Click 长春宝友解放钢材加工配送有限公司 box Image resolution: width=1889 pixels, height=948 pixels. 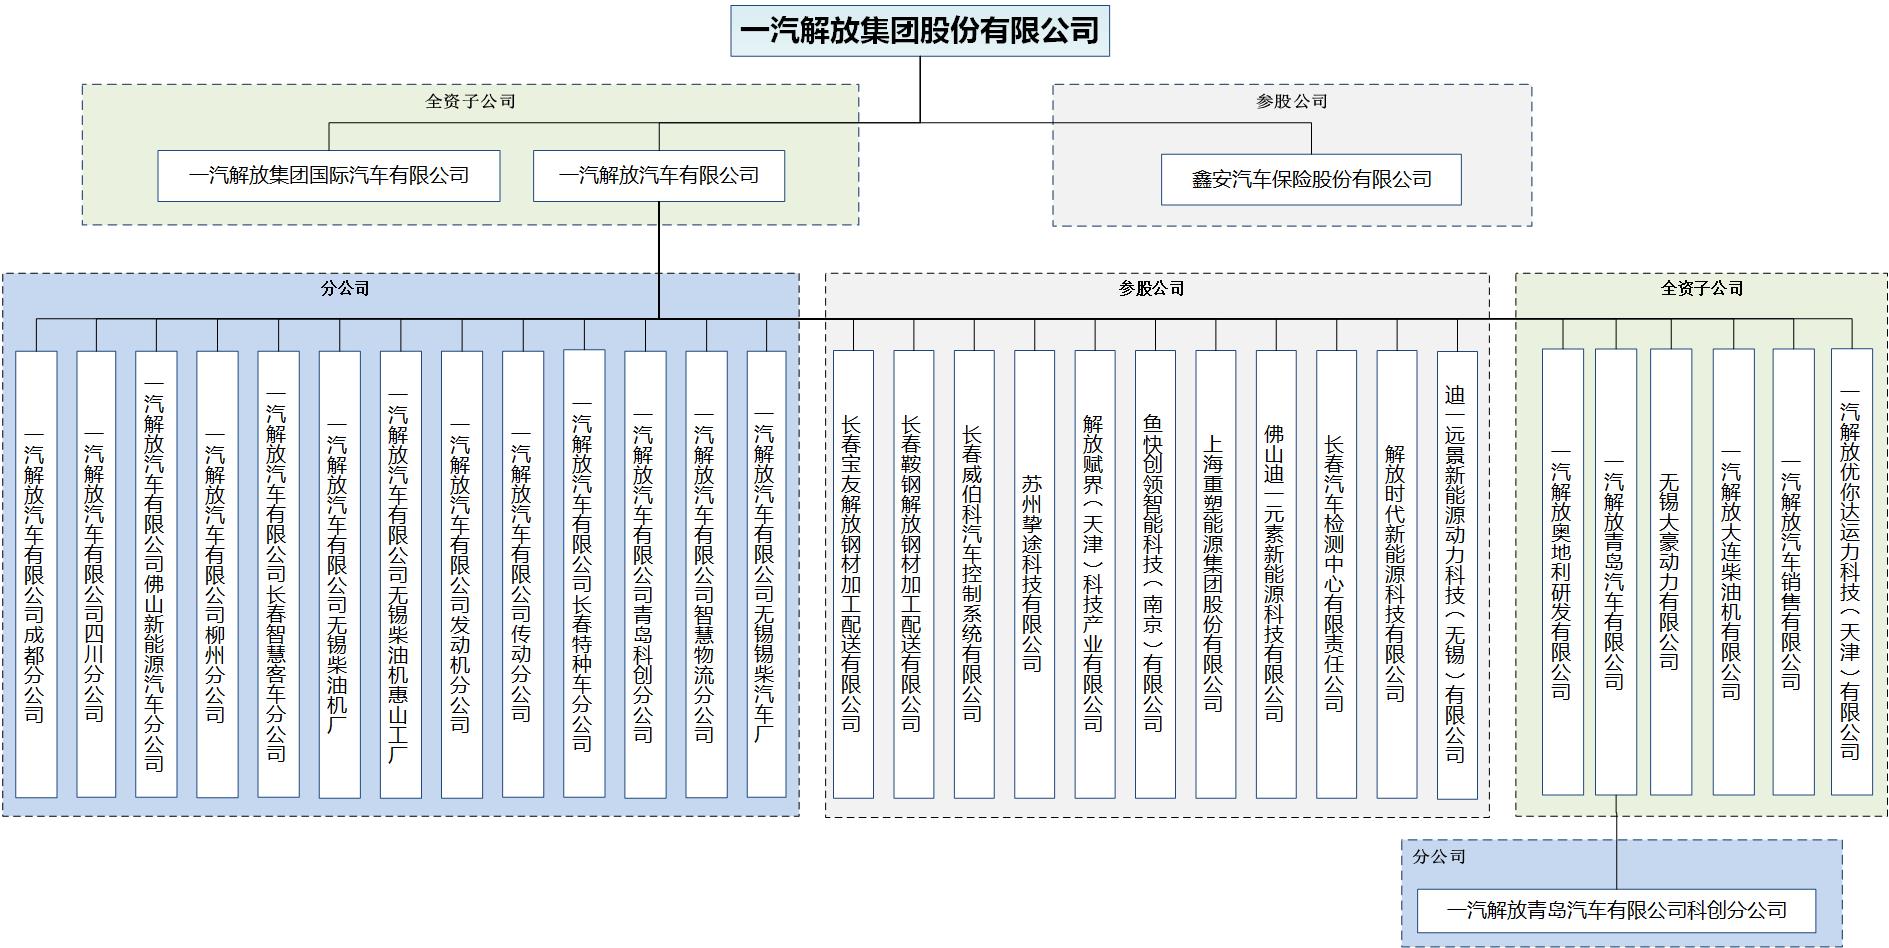(x=853, y=574)
